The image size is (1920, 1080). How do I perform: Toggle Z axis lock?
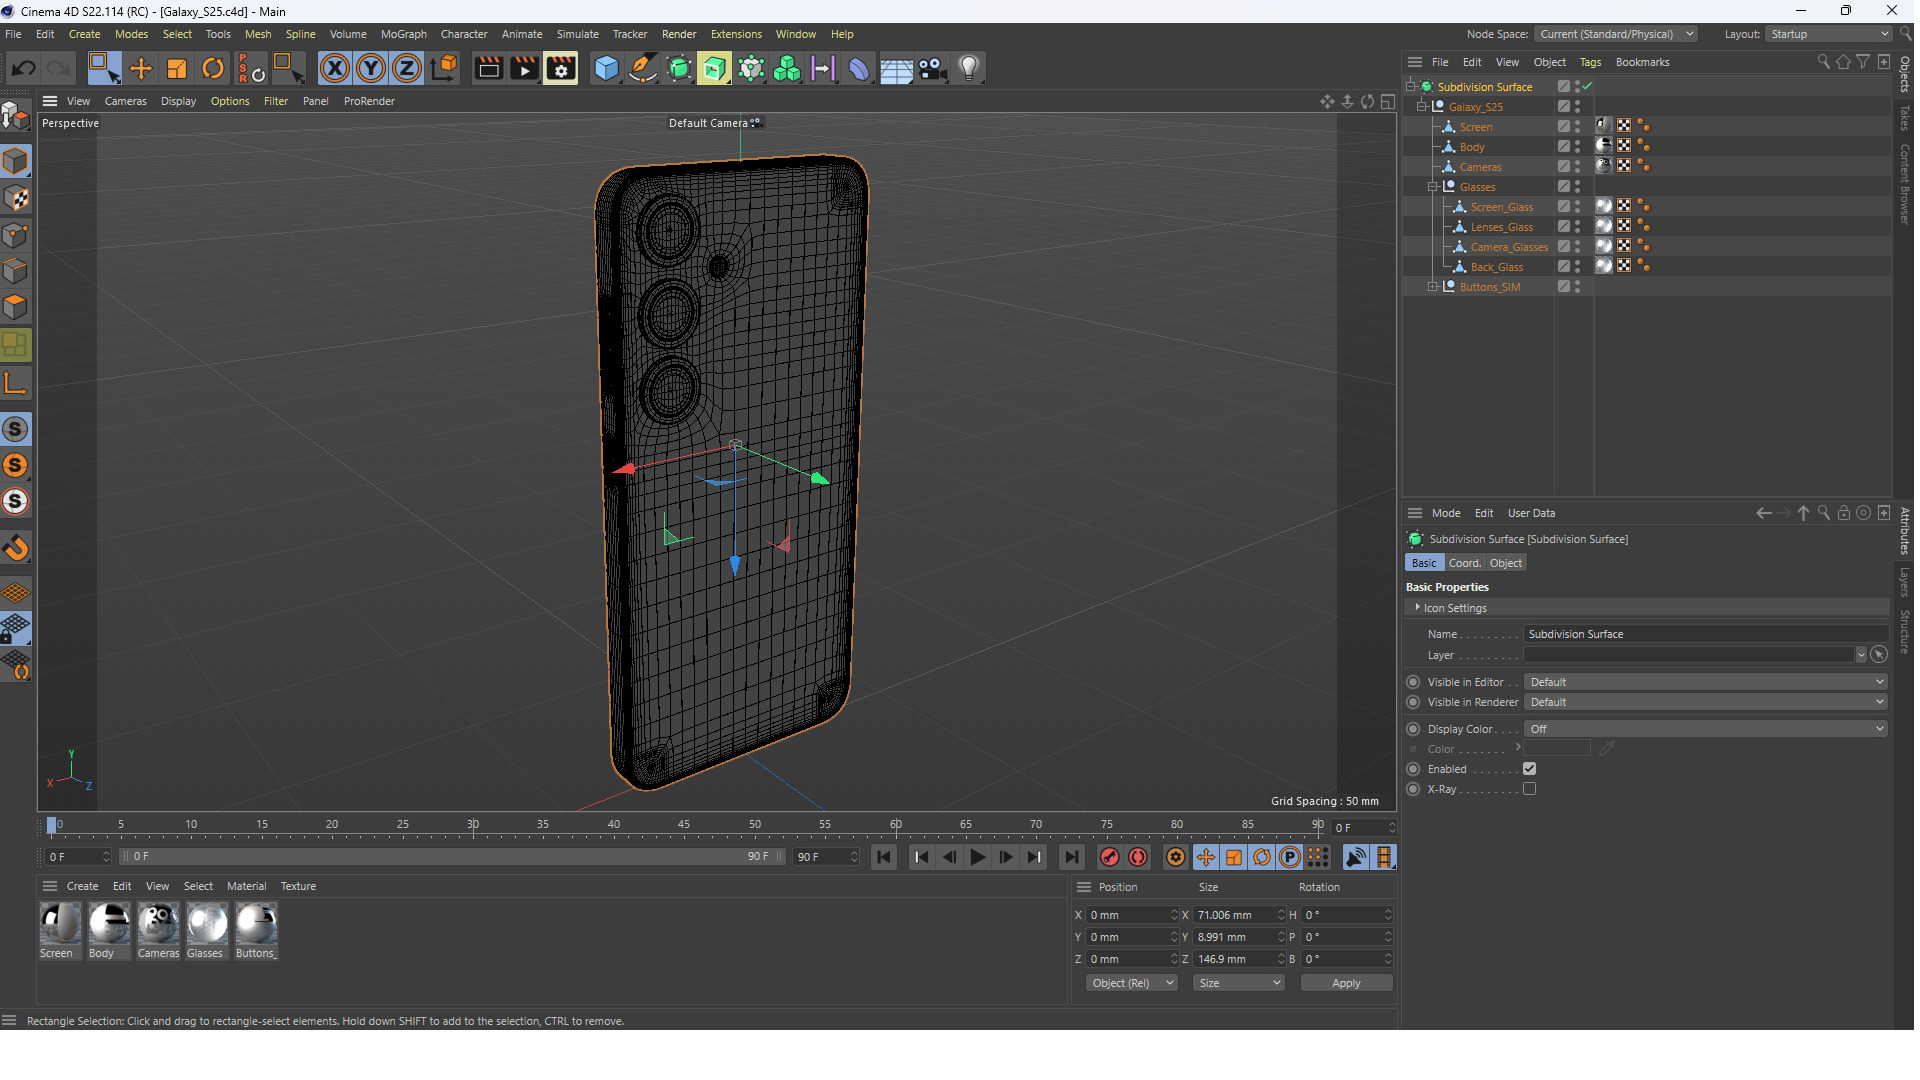[407, 68]
